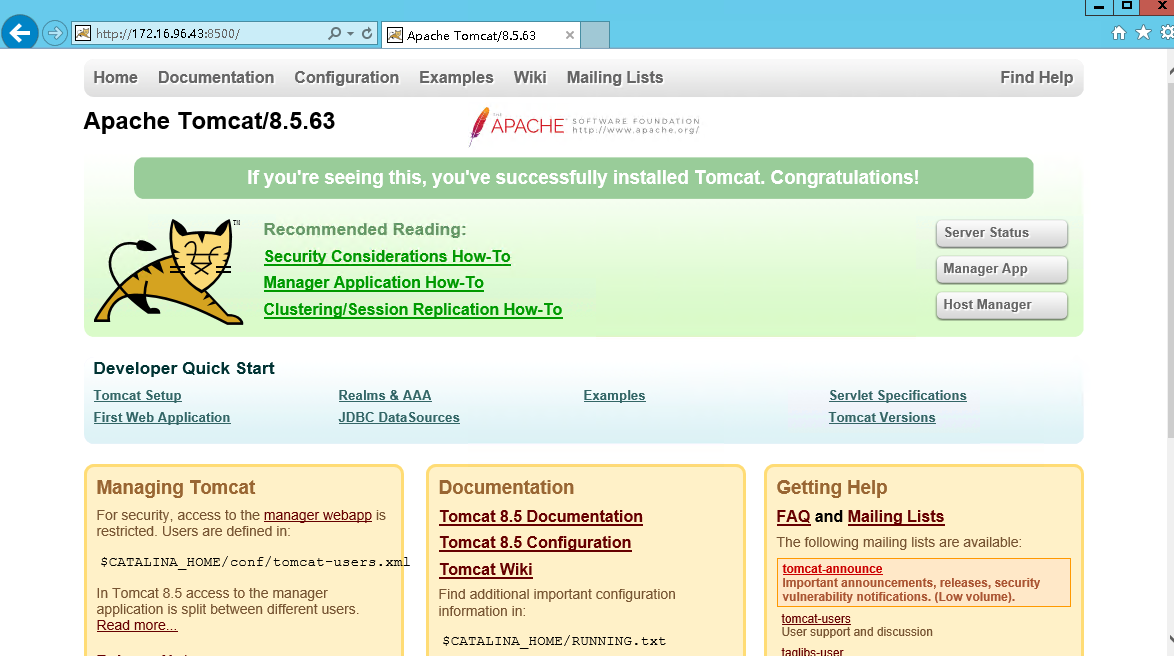Open Home in the Tomcat navigation bar
Image resolution: width=1174 pixels, height=656 pixels.
coord(115,78)
